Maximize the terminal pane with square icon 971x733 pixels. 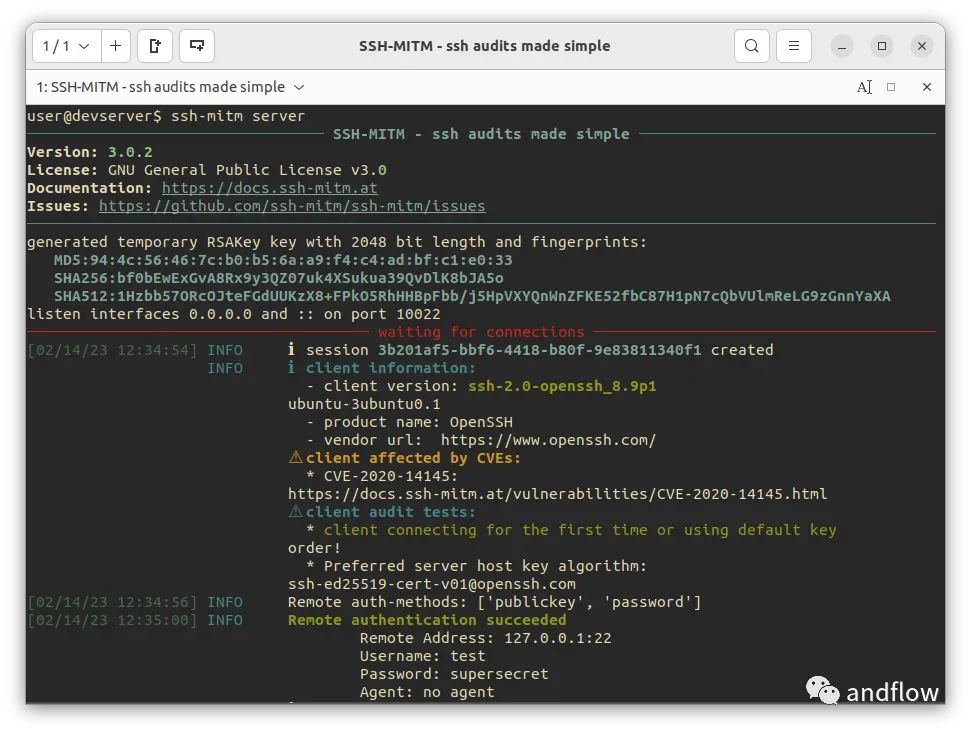pos(891,87)
